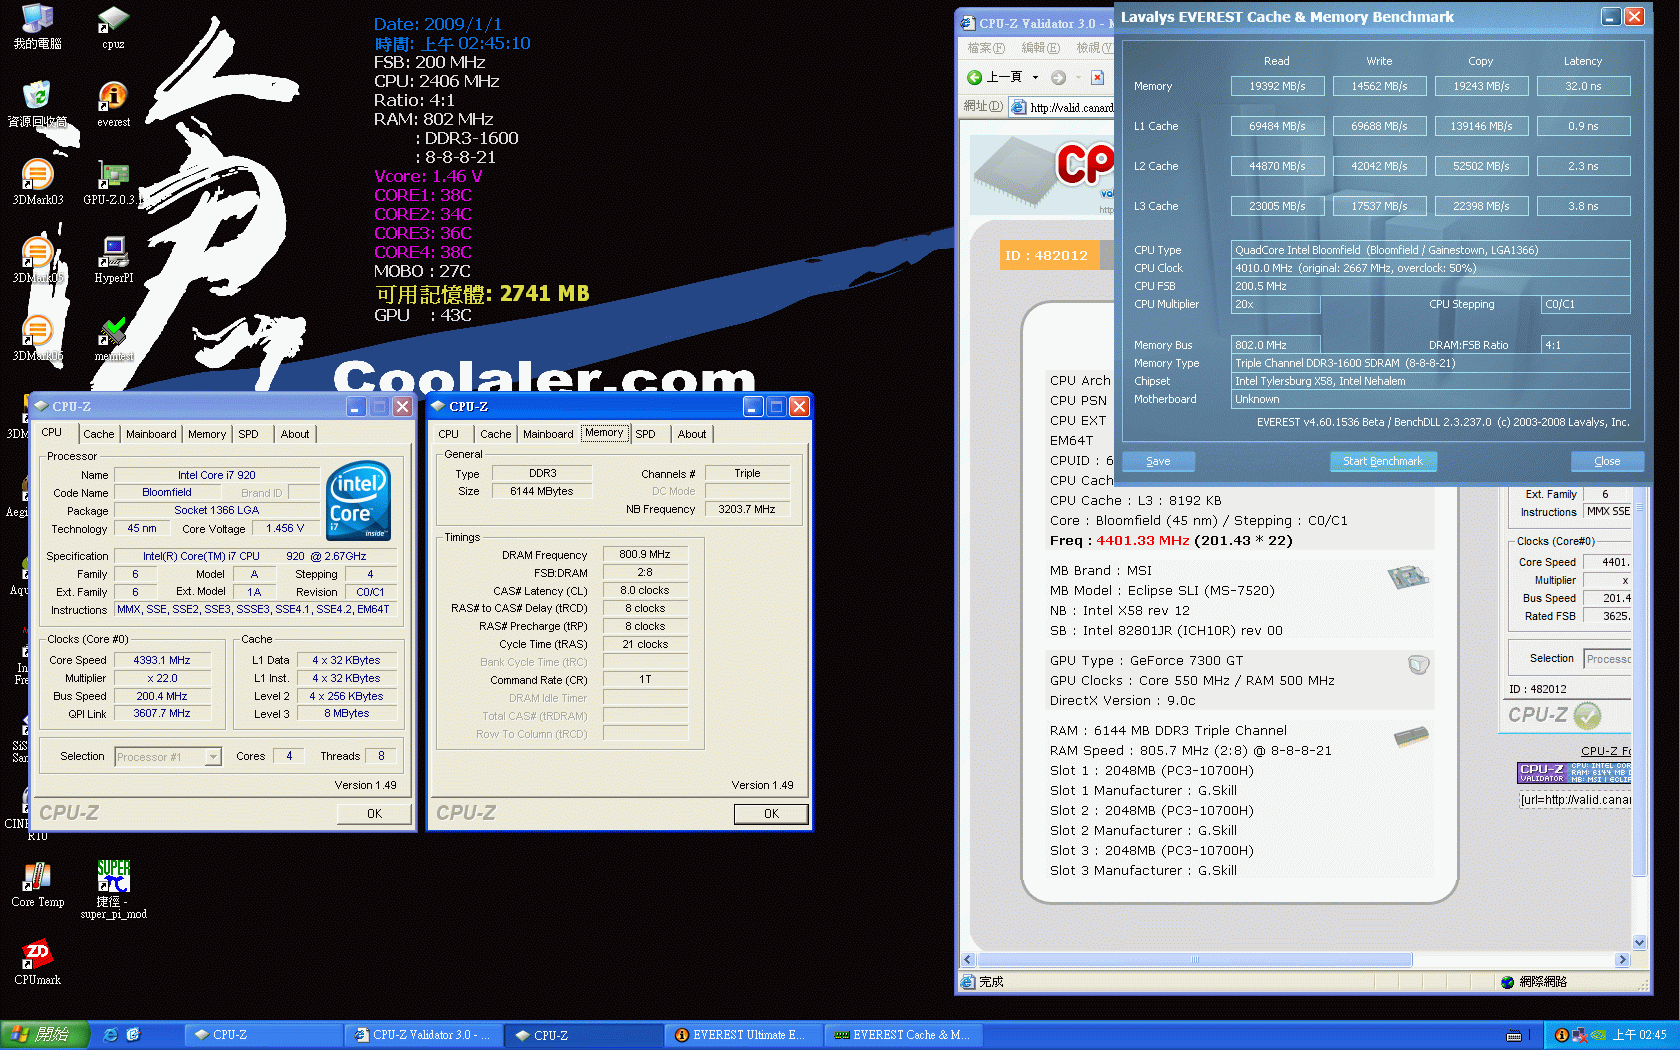Open validator Selection Processor dropdown
Screen dimensions: 1680x1050
pyautogui.click(x=1608, y=659)
